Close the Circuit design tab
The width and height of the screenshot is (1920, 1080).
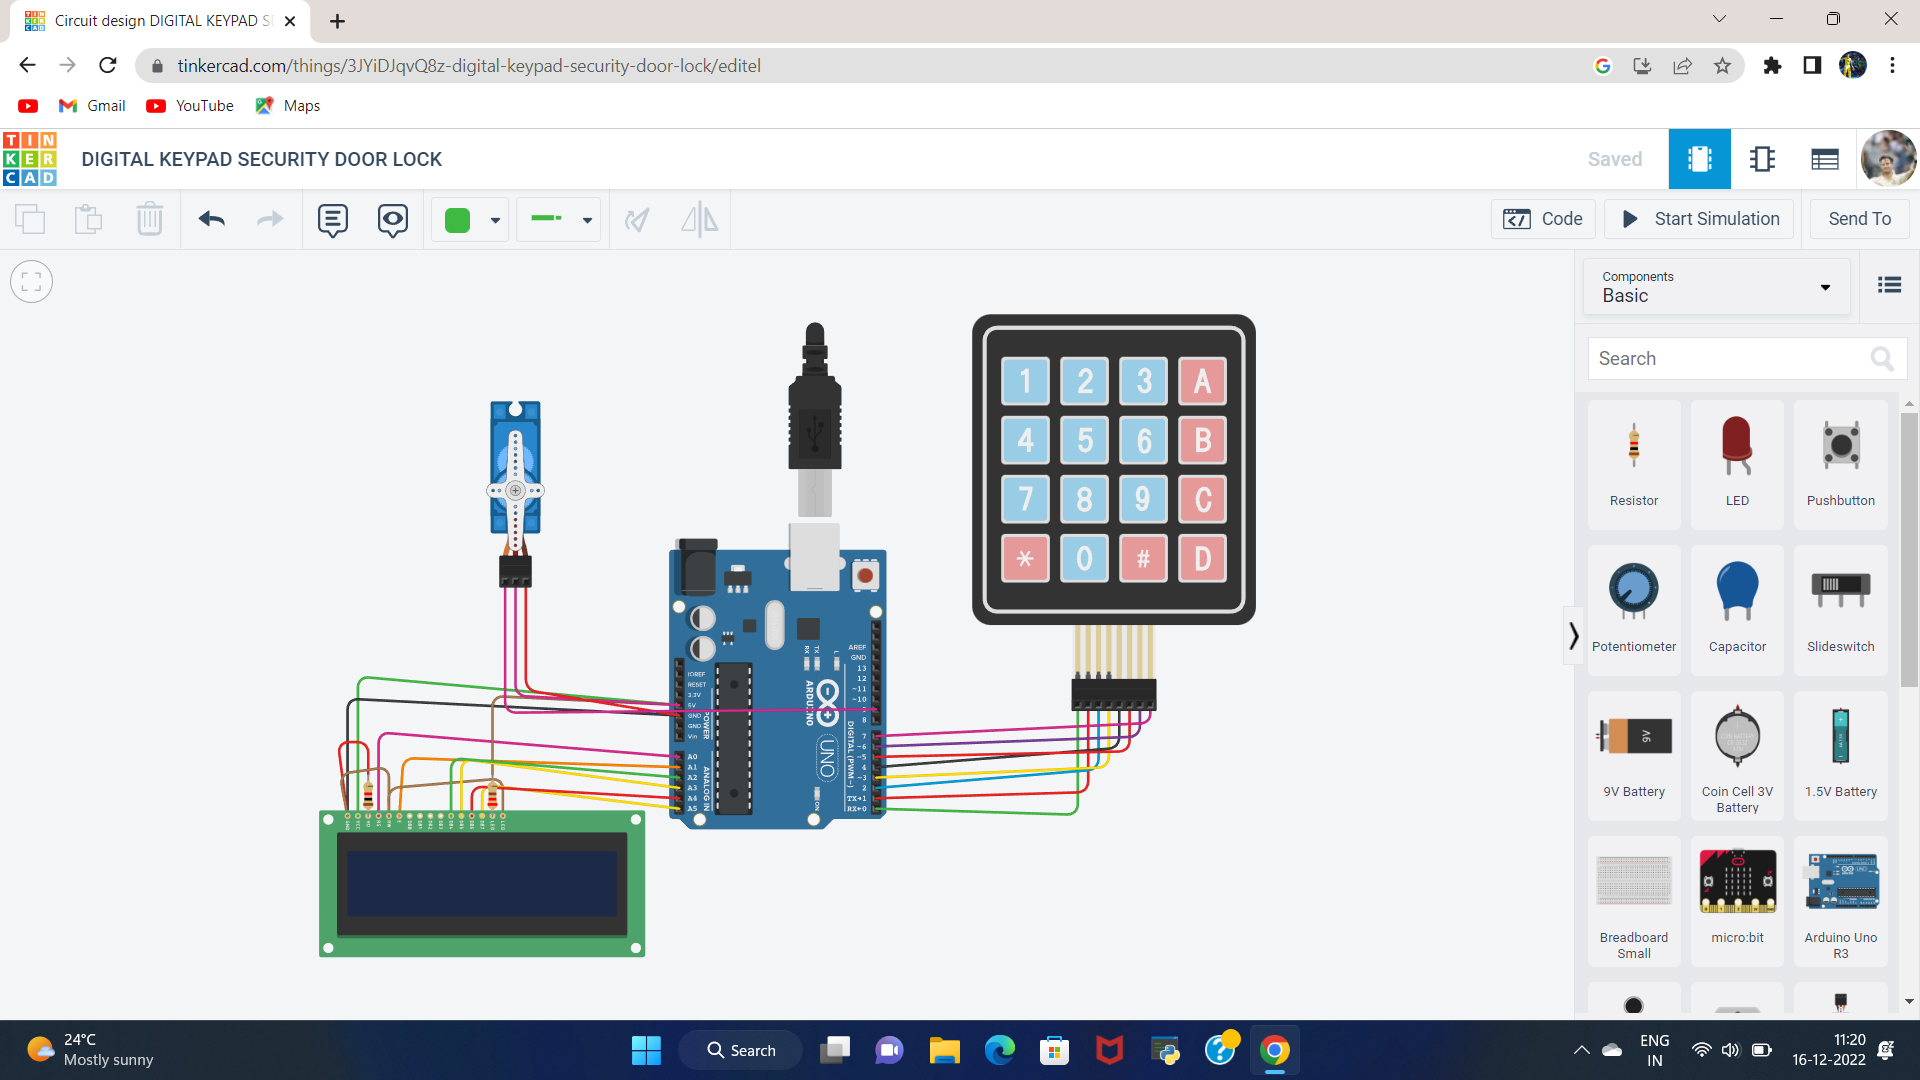(290, 21)
